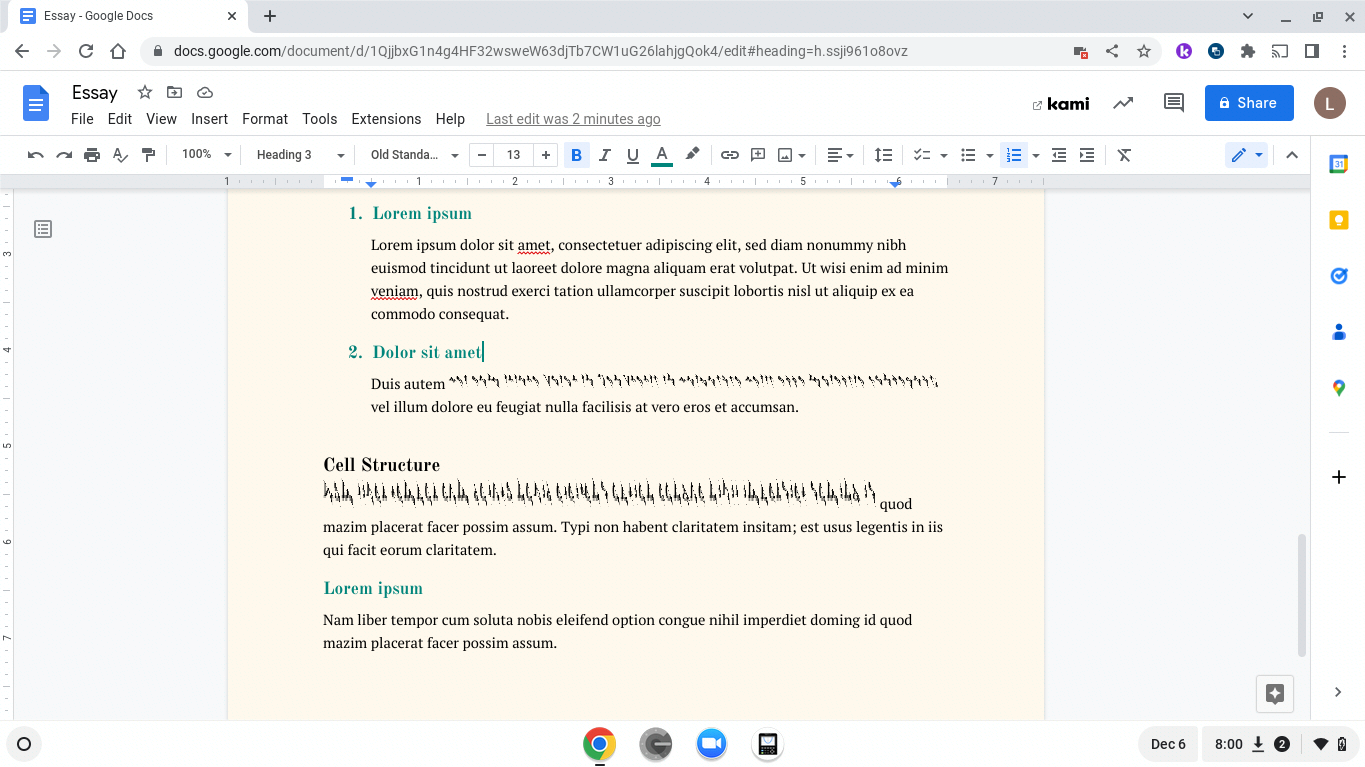Screen dimensions: 1365x767
Task: Click the Clear formatting icon
Action: 1124,155
